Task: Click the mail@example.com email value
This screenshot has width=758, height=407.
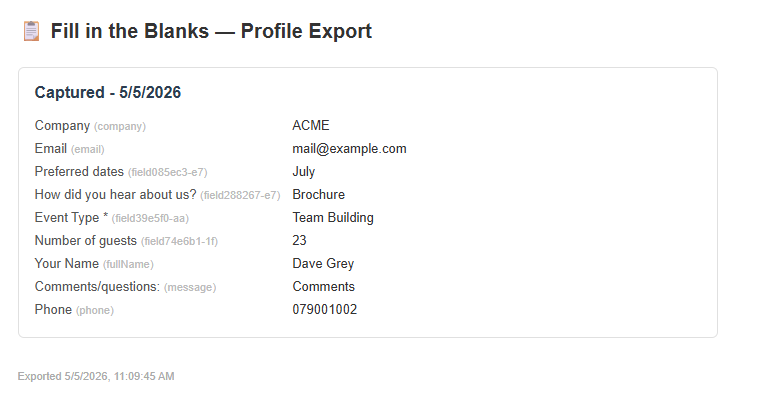Action: 350,148
